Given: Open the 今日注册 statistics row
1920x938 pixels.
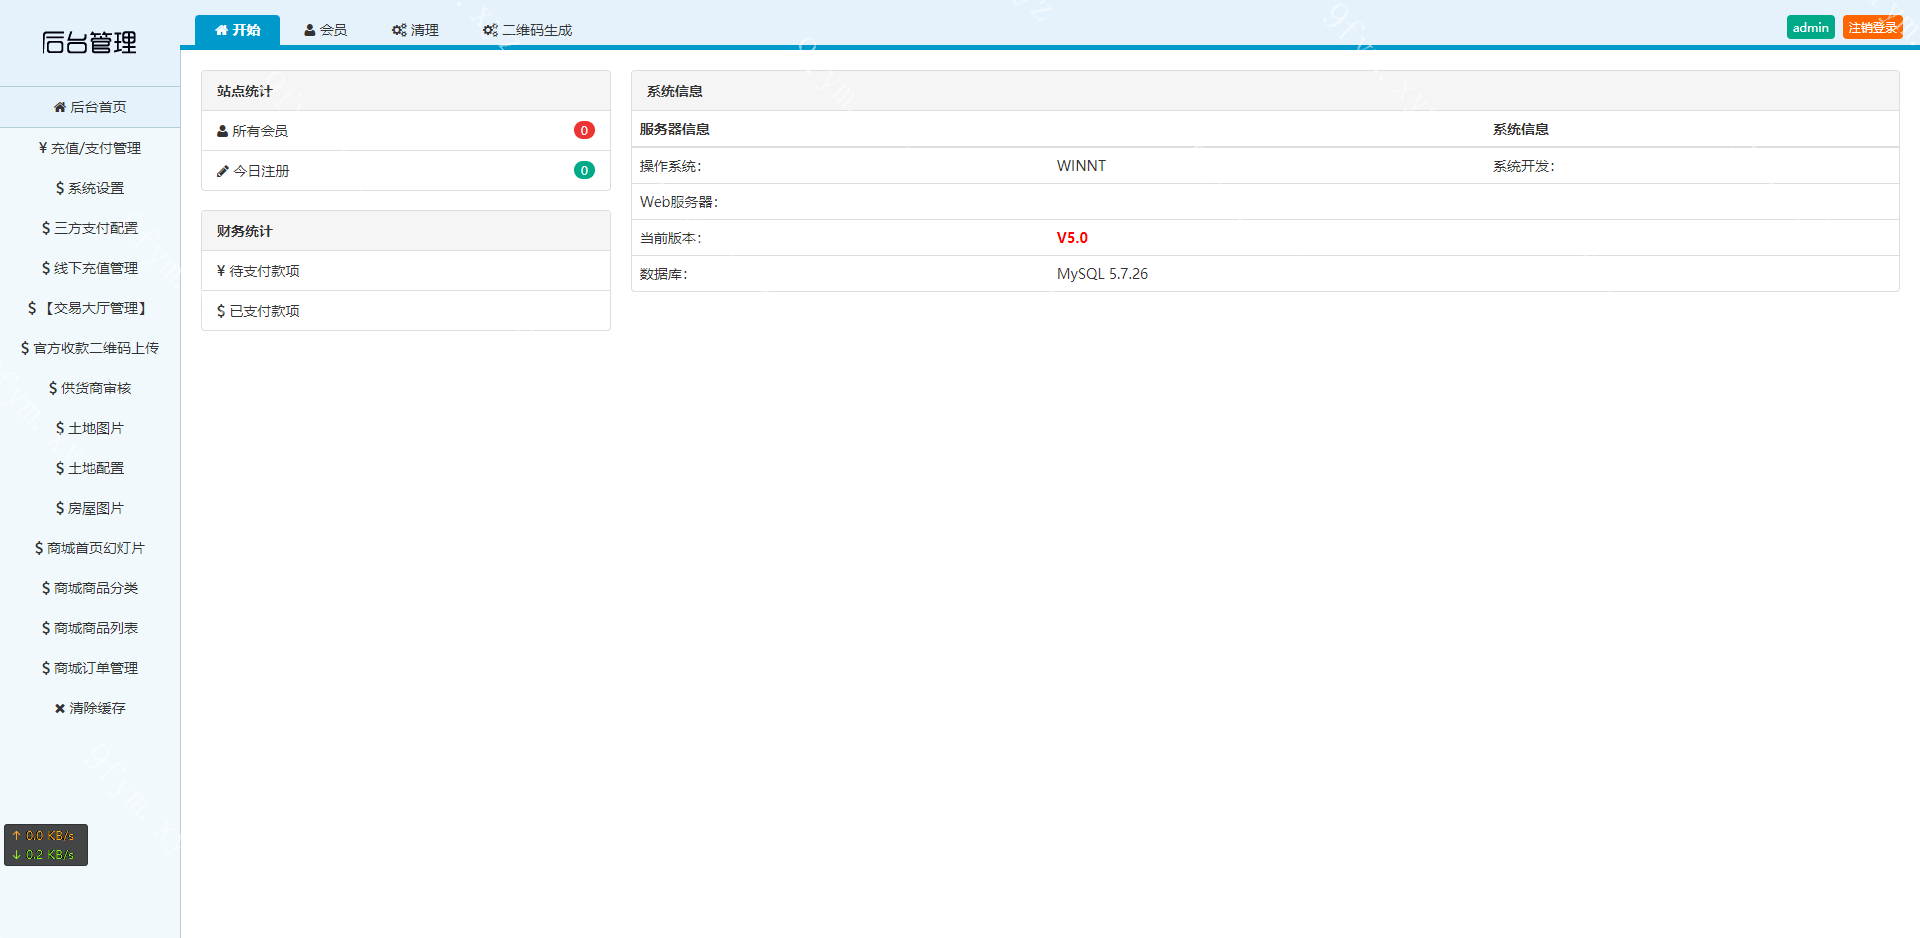Looking at the screenshot, I should click(x=406, y=171).
